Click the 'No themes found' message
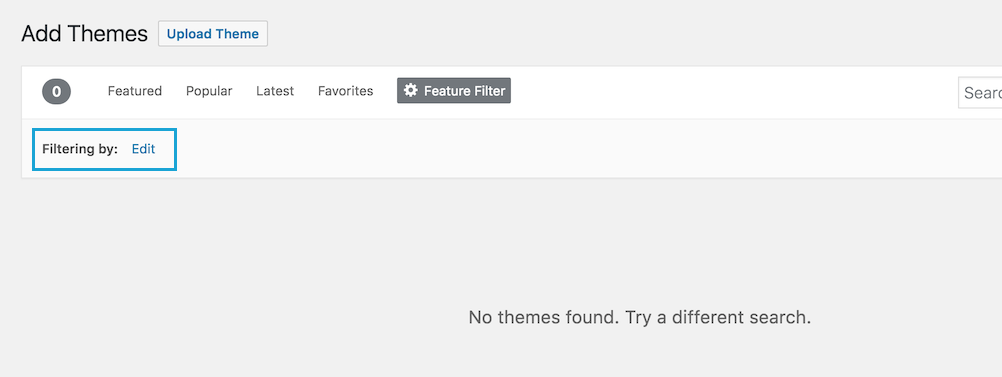The image size is (1002, 377). click(x=640, y=317)
